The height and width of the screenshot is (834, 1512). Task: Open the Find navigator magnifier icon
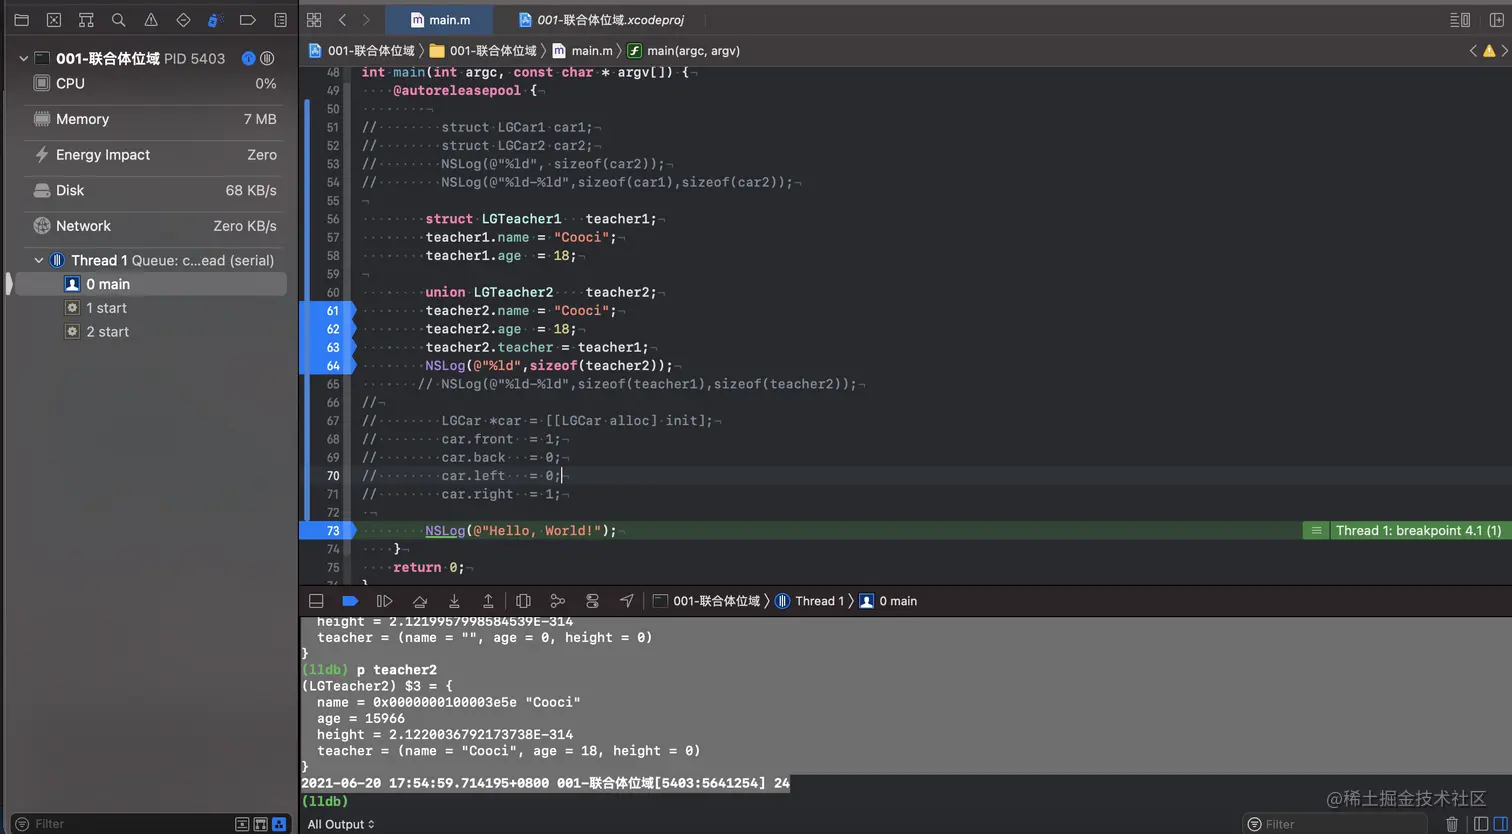pyautogui.click(x=118, y=20)
